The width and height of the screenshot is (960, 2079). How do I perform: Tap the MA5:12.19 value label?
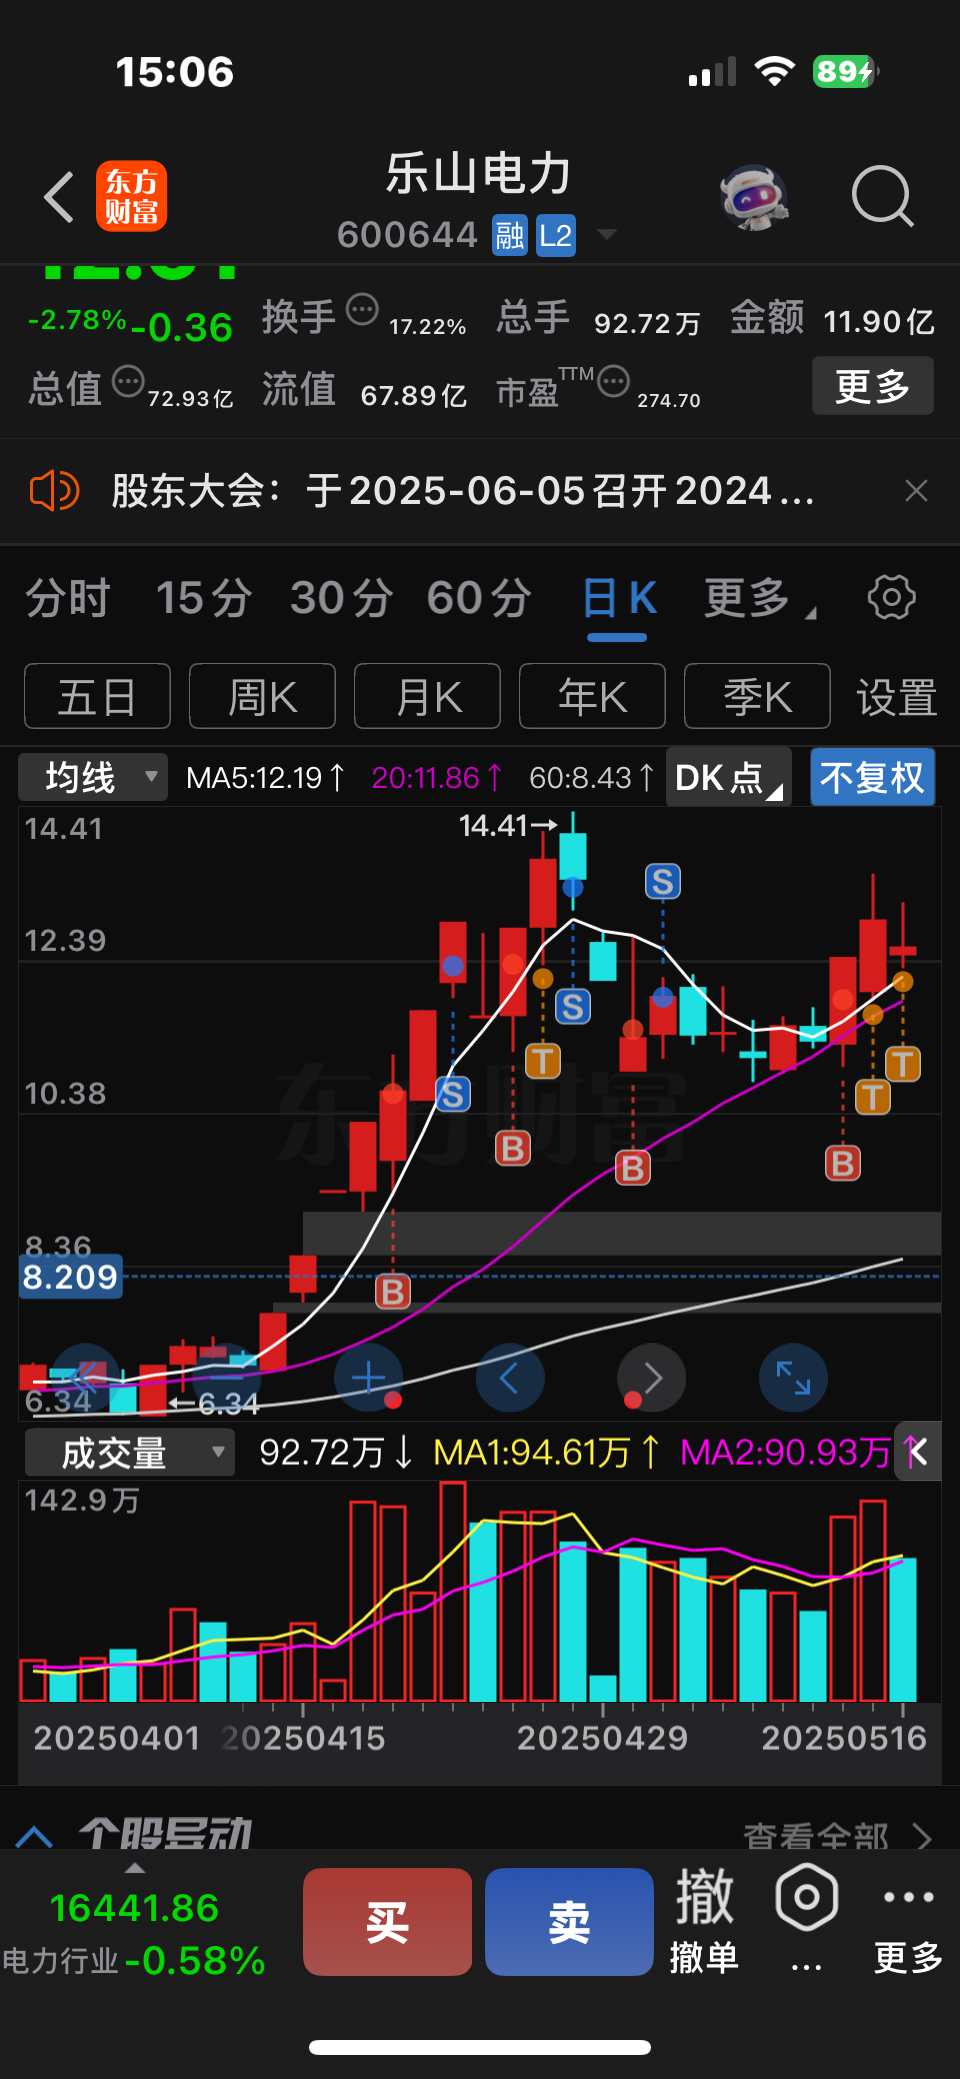pyautogui.click(x=265, y=777)
